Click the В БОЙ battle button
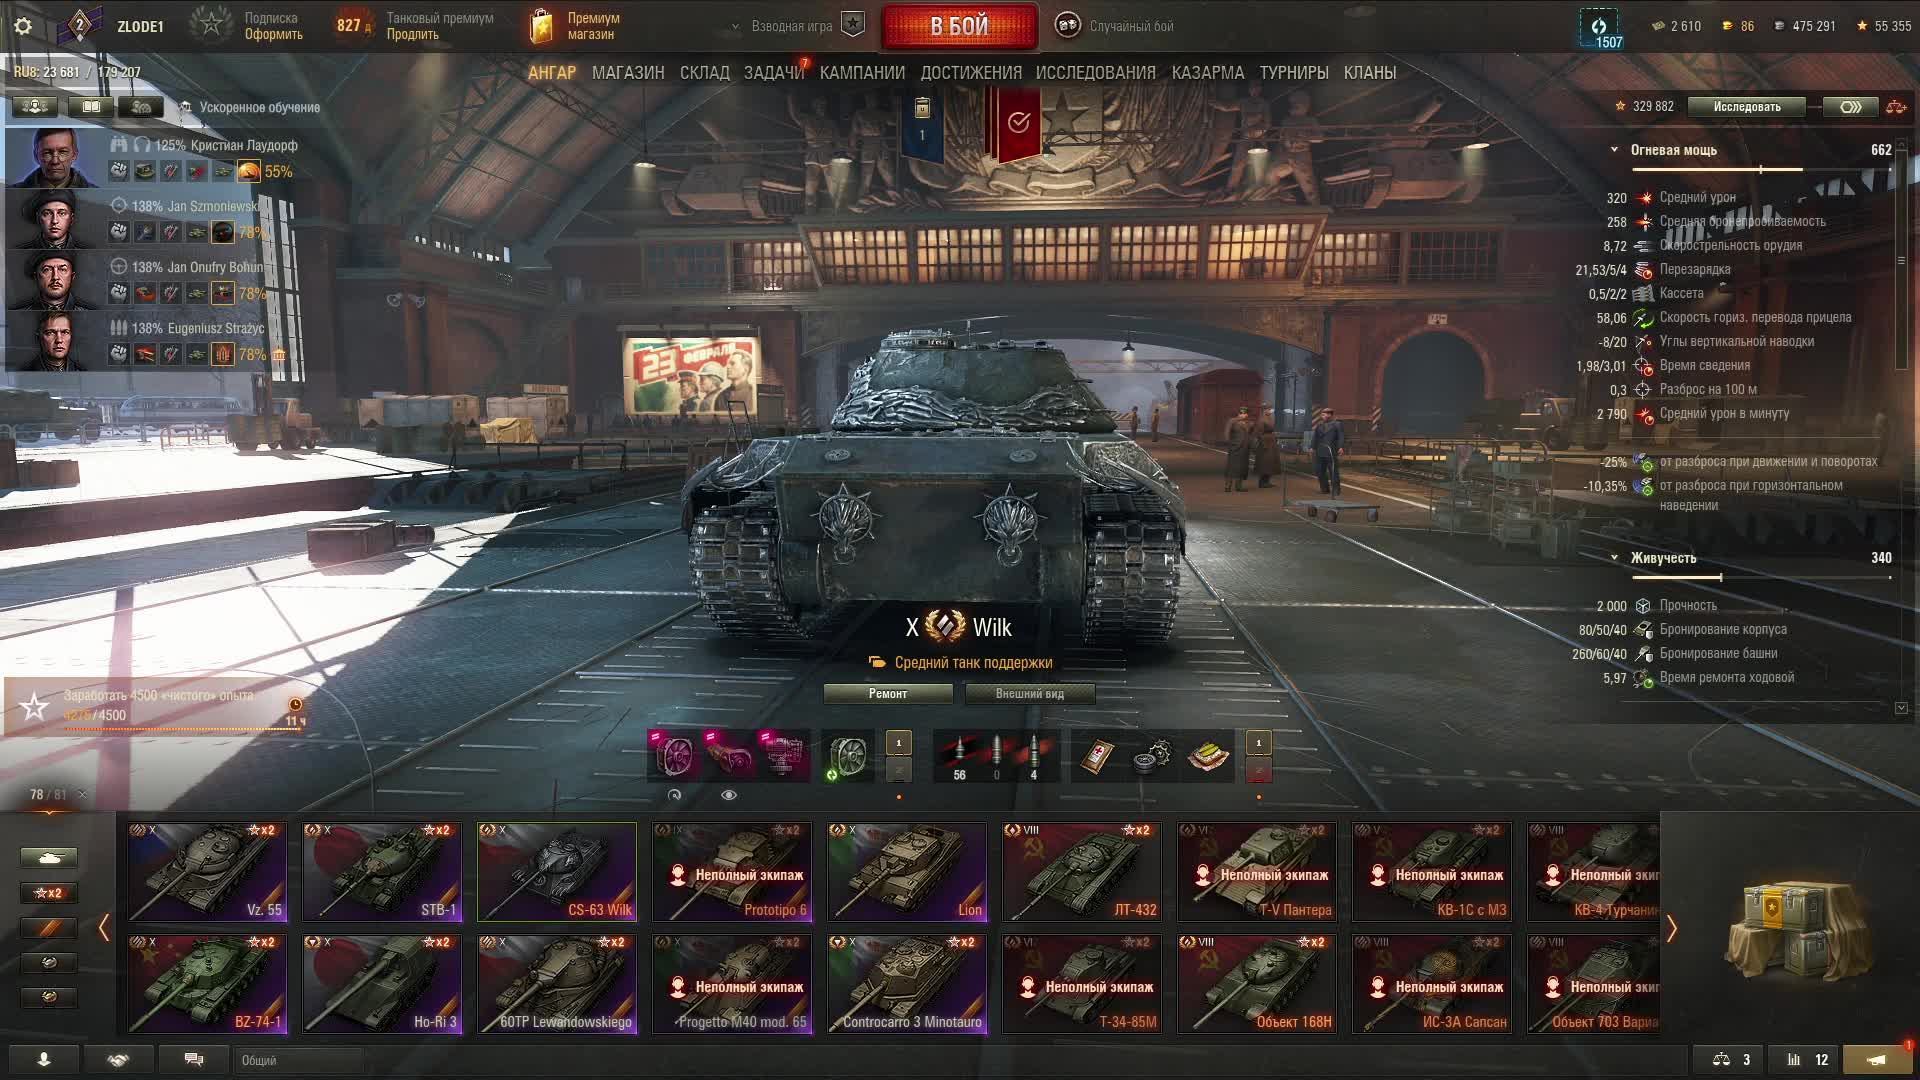The height and width of the screenshot is (1080, 1920). pos(959,26)
